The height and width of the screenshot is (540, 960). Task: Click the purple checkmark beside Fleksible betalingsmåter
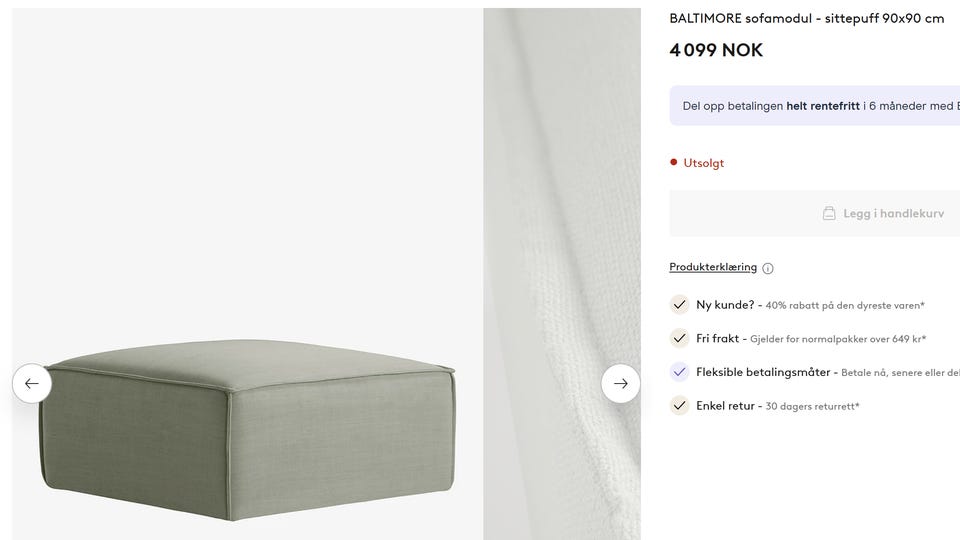tap(680, 372)
